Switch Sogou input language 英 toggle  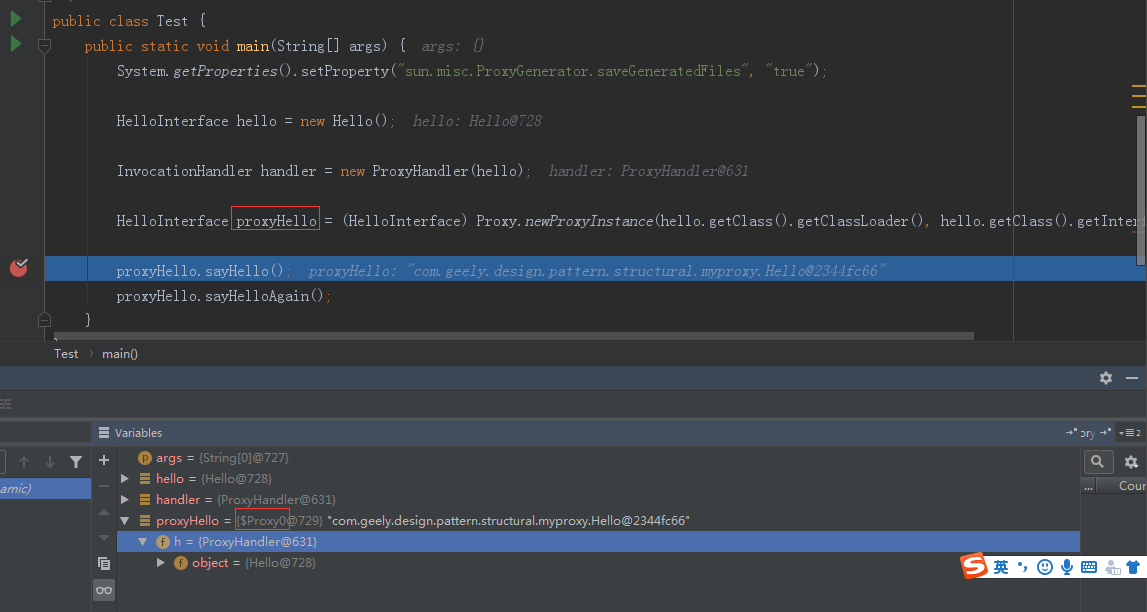(x=1001, y=567)
